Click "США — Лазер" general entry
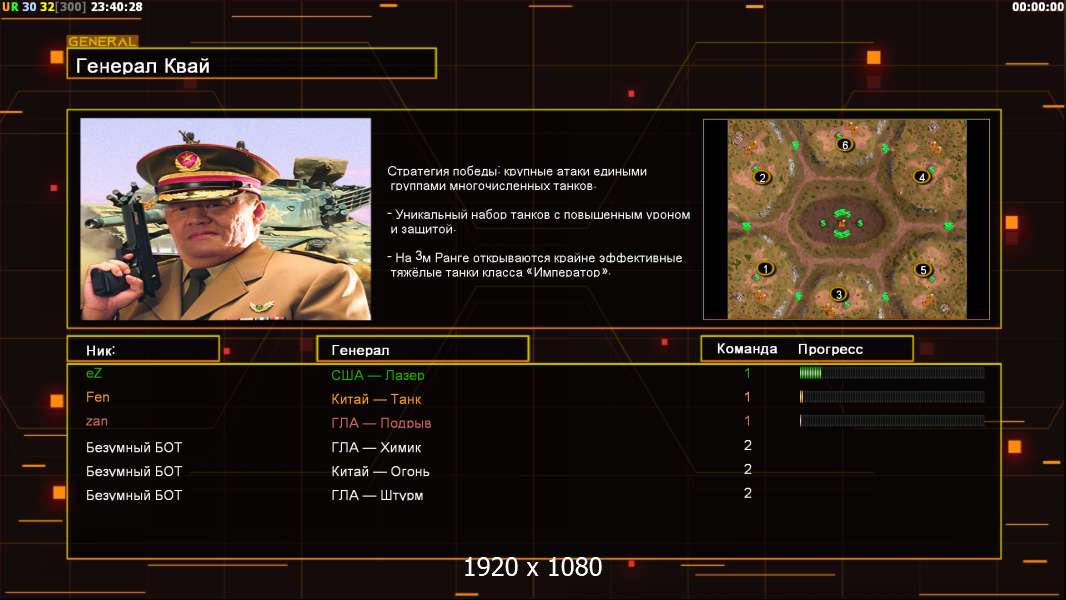 (377, 374)
